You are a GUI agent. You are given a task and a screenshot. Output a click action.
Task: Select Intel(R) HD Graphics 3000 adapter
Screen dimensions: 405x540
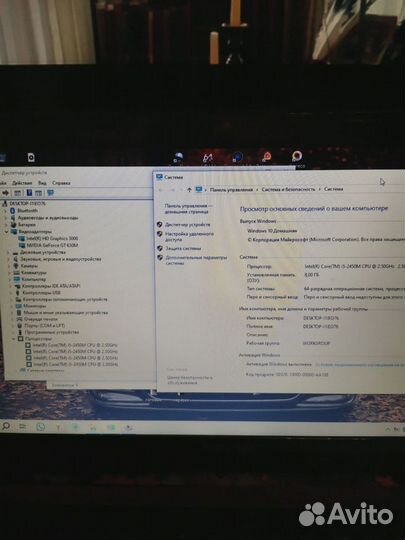click(x=52, y=238)
